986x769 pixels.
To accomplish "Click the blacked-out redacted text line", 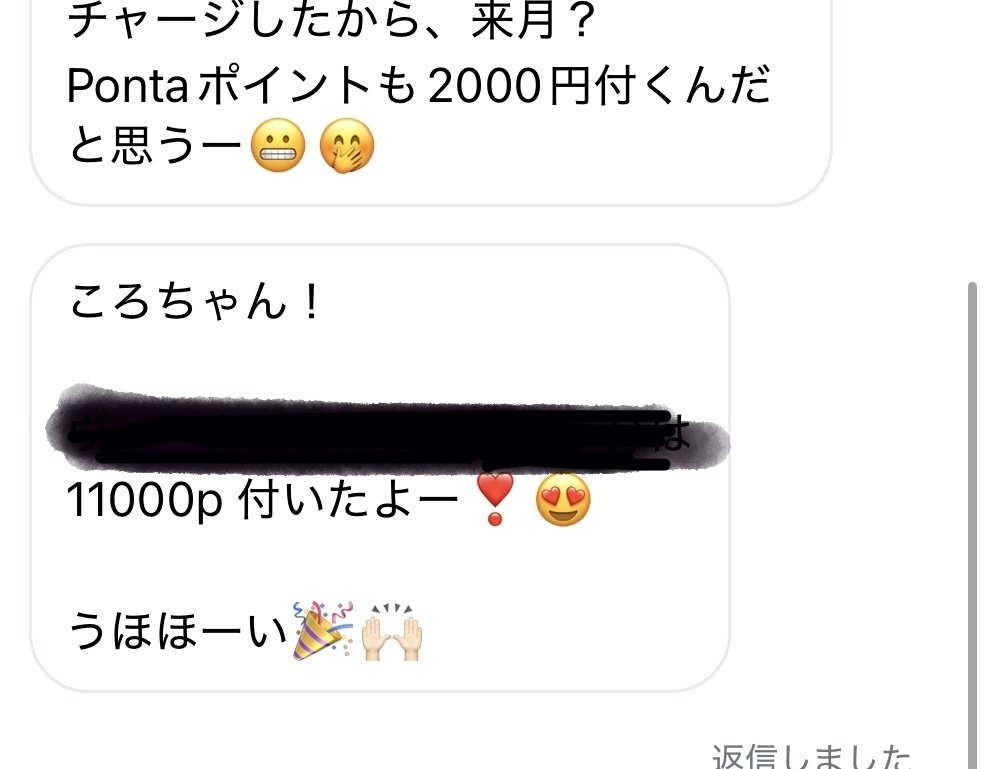I will click(388, 427).
